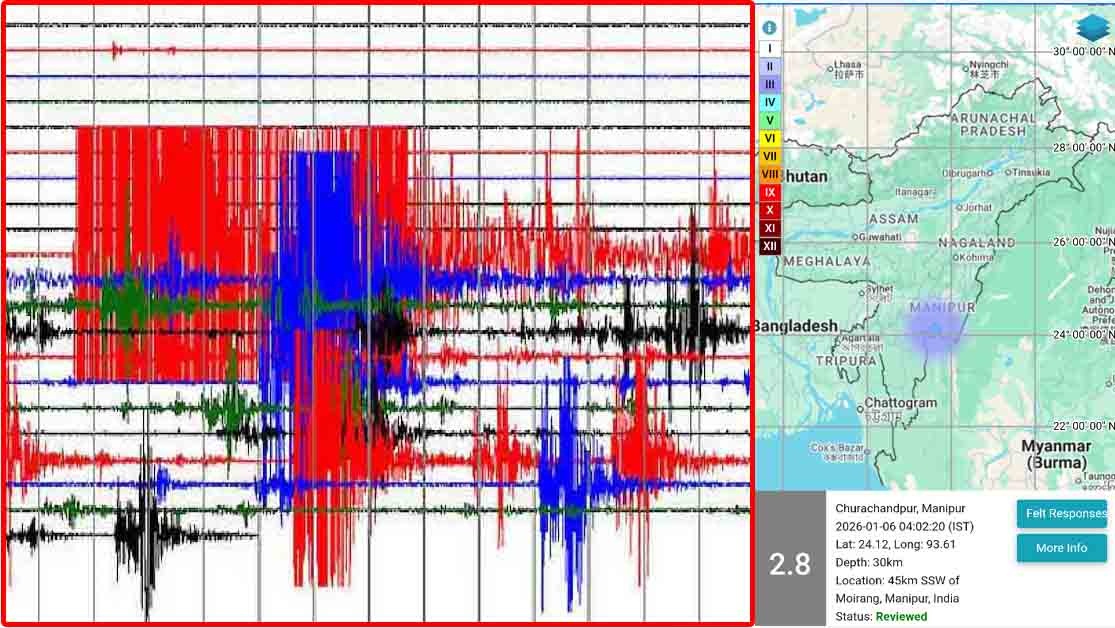Click the red intensity IX swatch

click(x=769, y=192)
